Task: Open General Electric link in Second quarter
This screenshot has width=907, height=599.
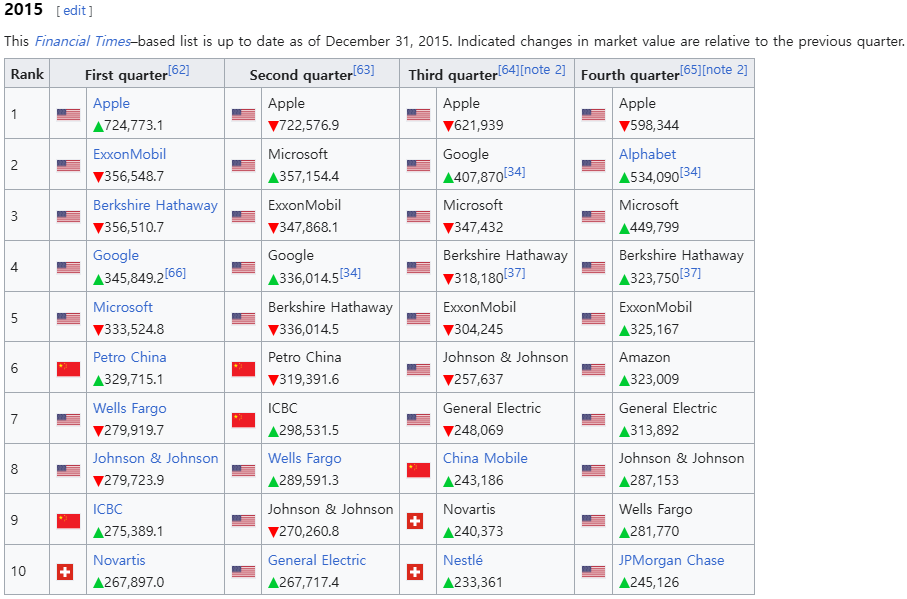Action: pos(317,560)
